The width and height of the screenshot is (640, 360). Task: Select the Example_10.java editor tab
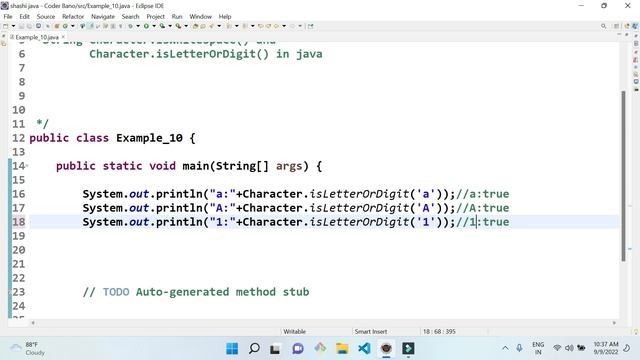tap(37, 37)
